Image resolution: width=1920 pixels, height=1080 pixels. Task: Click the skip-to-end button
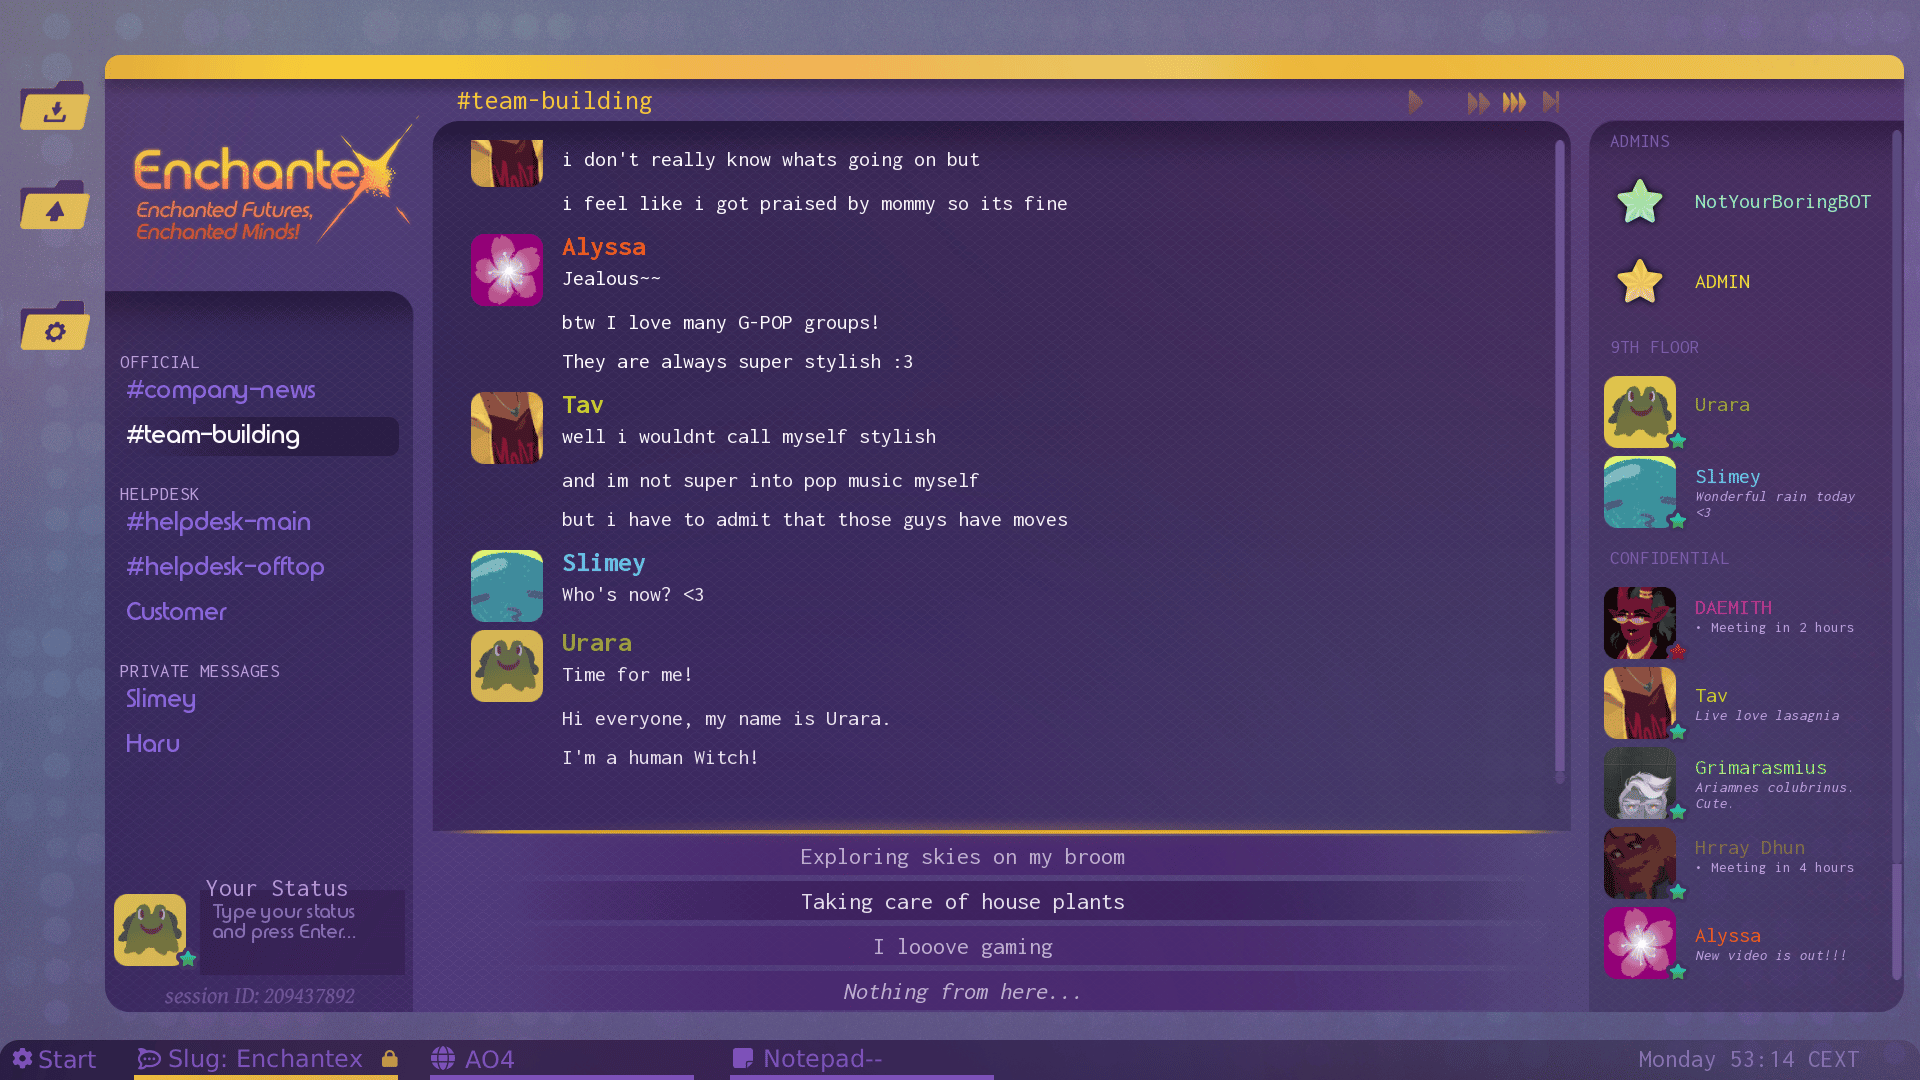(1551, 102)
